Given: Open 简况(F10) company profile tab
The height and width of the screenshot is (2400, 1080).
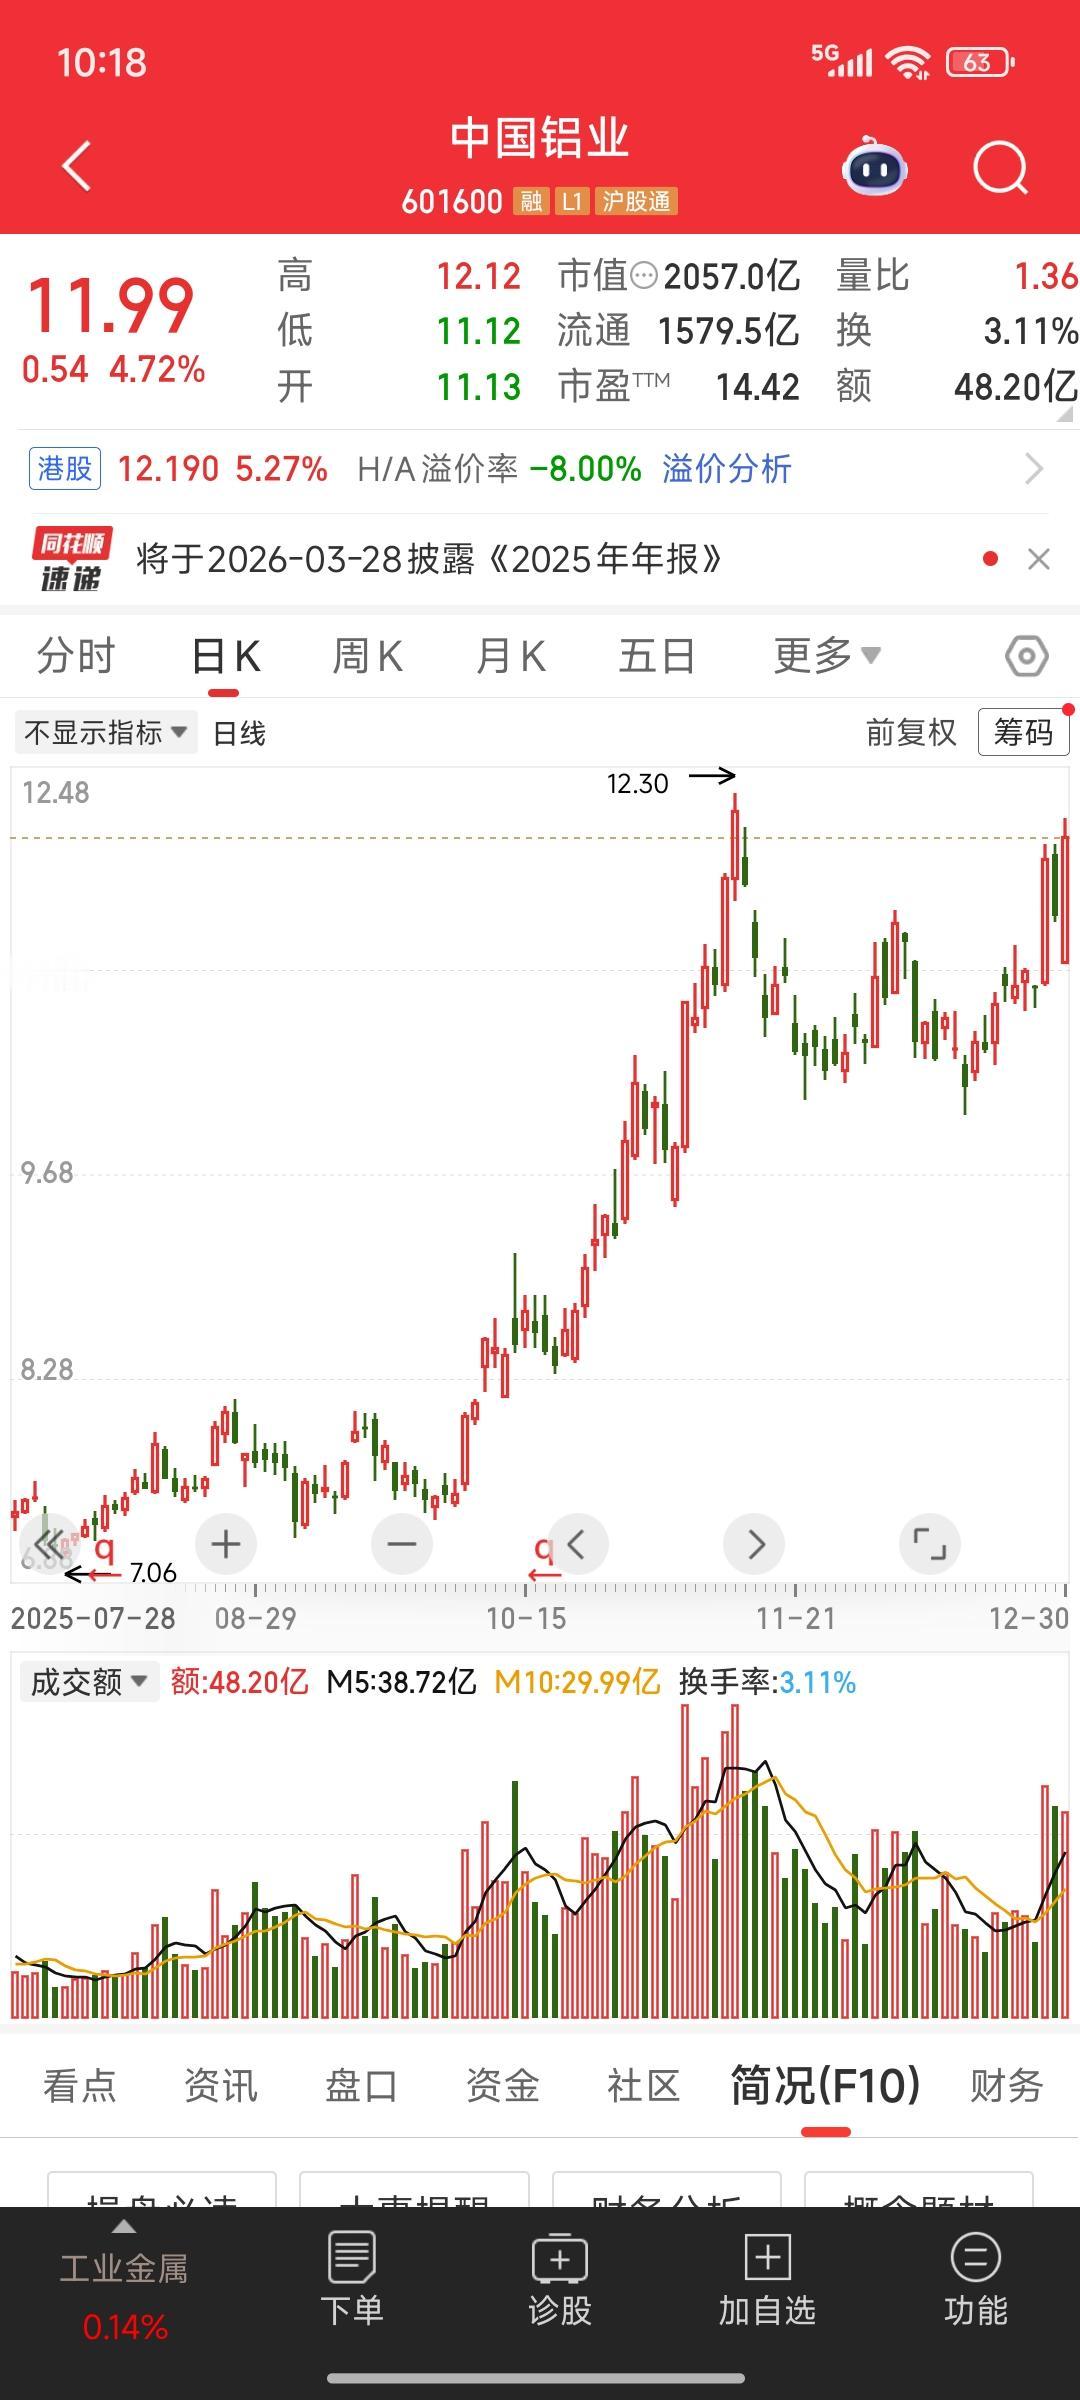Looking at the screenshot, I should point(825,2086).
